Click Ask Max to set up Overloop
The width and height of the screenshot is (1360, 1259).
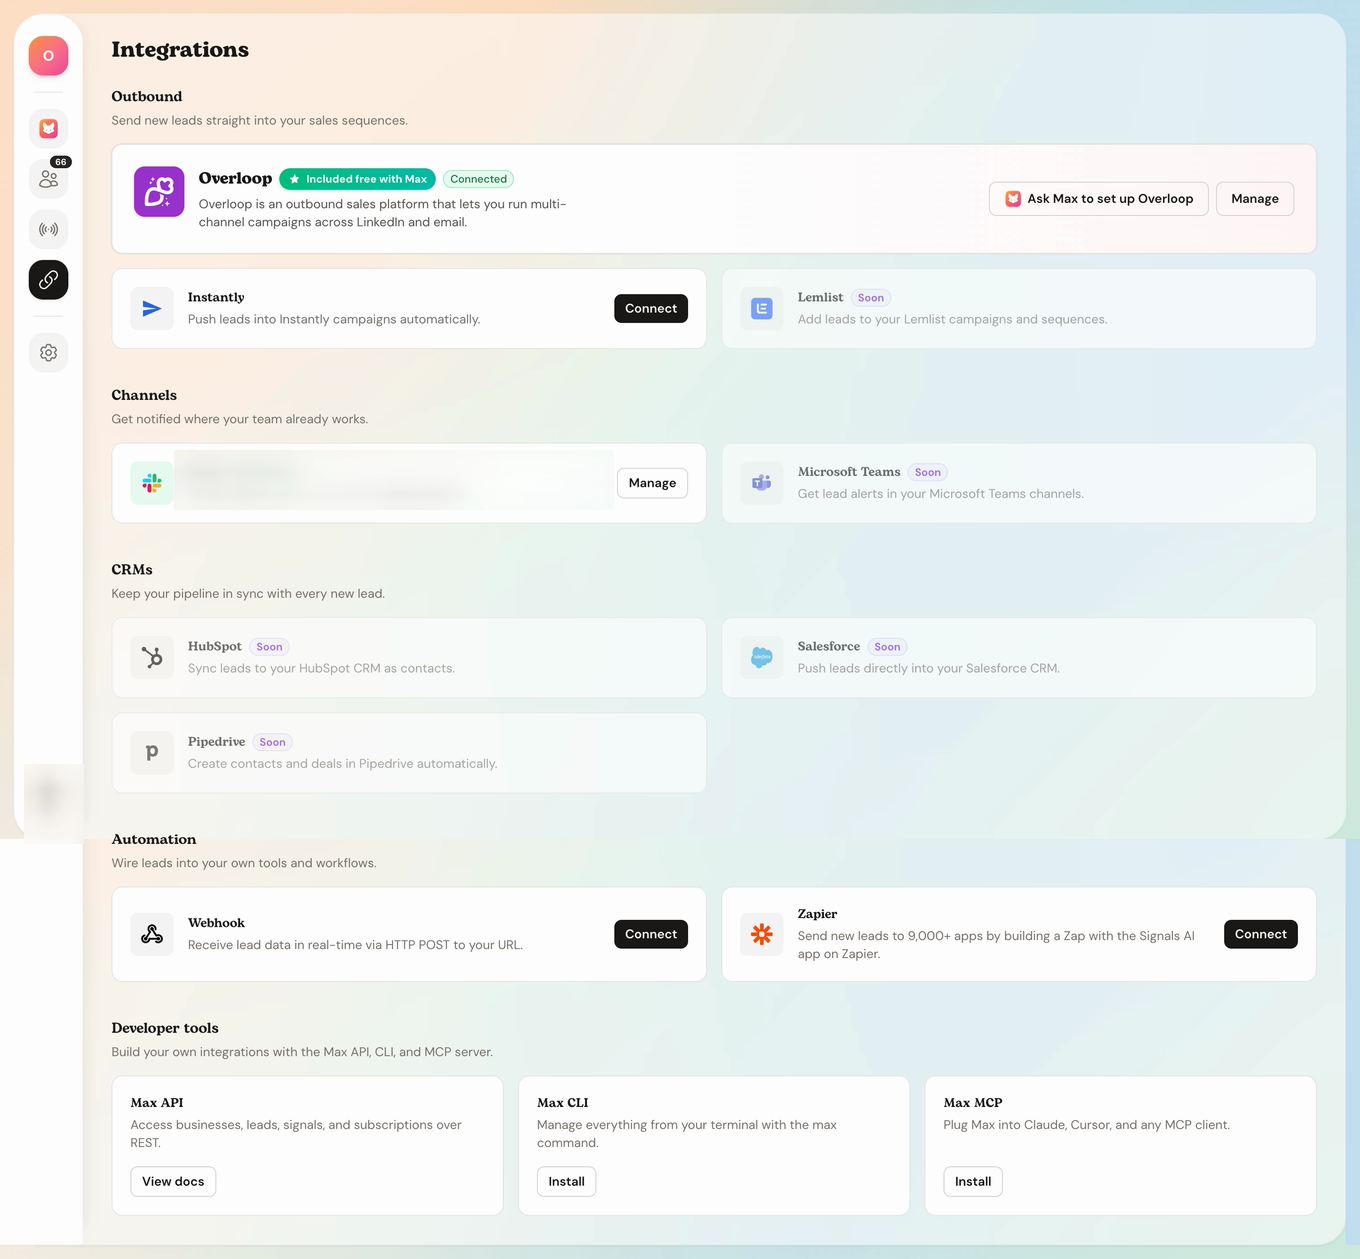(1098, 199)
